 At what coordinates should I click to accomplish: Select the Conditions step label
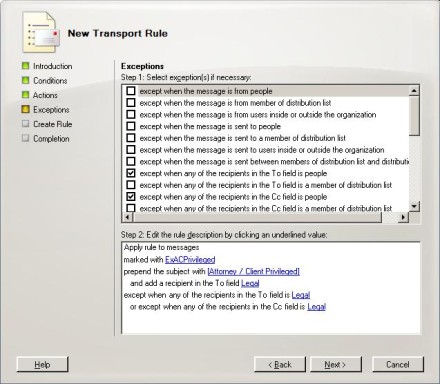[50, 81]
